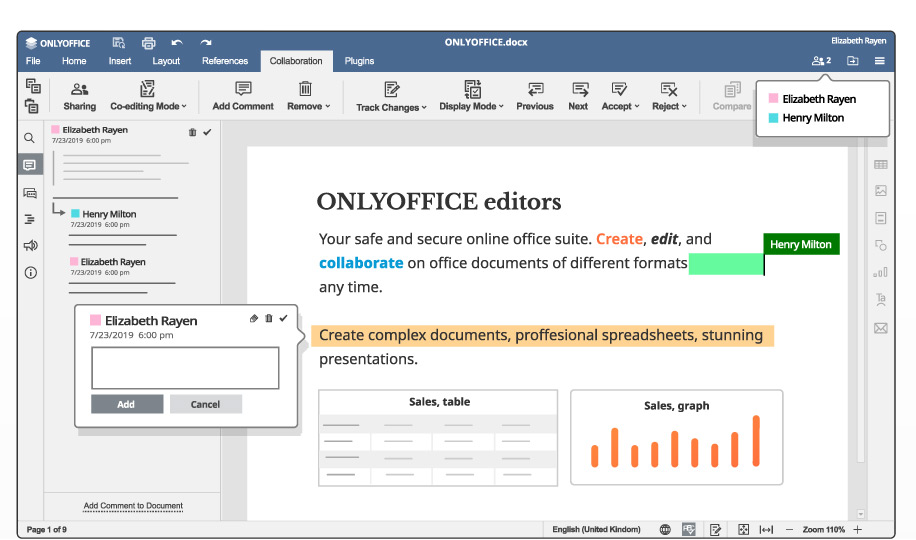Expand the Accept changes dropdown
Viewport: 916px width, 540px height.
tap(620, 106)
